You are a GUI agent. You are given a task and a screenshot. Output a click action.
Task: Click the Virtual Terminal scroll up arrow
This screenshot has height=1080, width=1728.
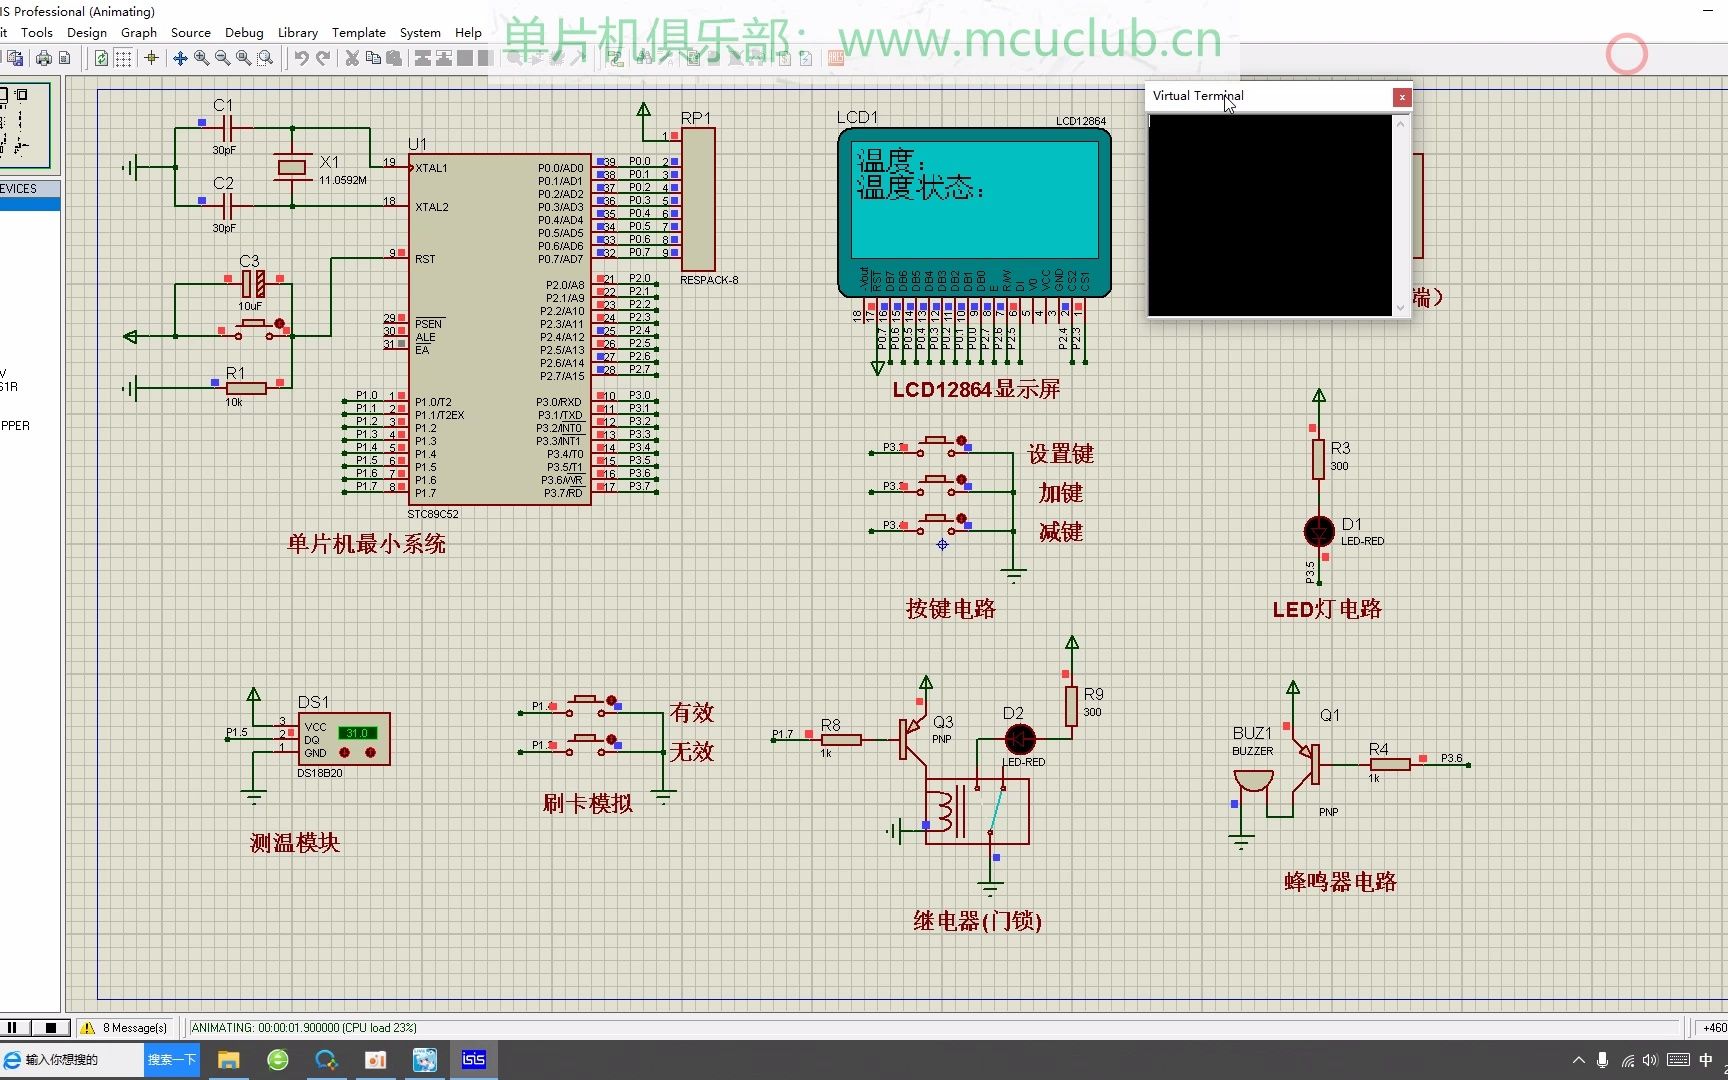pos(1401,123)
